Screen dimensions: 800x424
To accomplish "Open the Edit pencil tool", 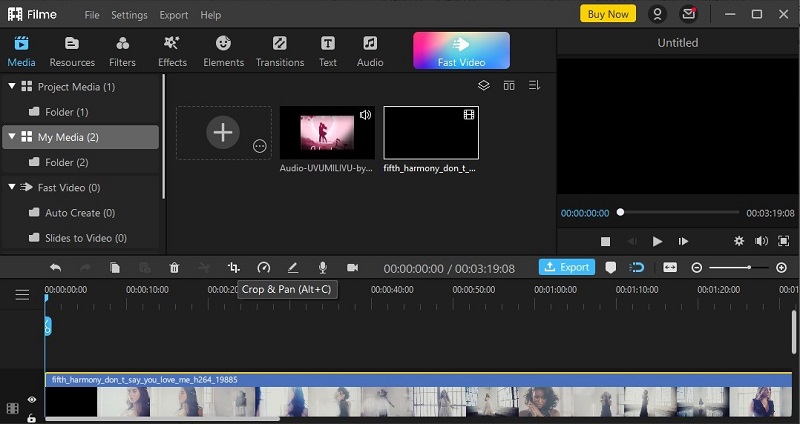I will click(x=293, y=267).
